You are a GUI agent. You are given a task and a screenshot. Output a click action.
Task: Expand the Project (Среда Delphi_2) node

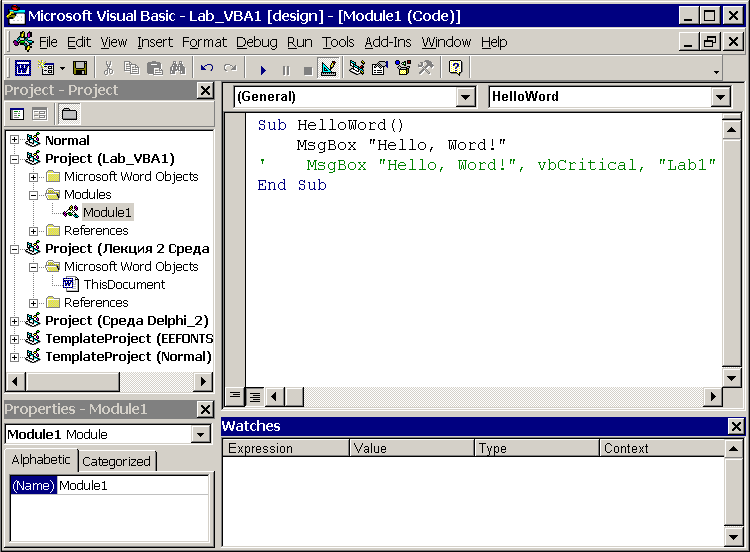click(14, 321)
